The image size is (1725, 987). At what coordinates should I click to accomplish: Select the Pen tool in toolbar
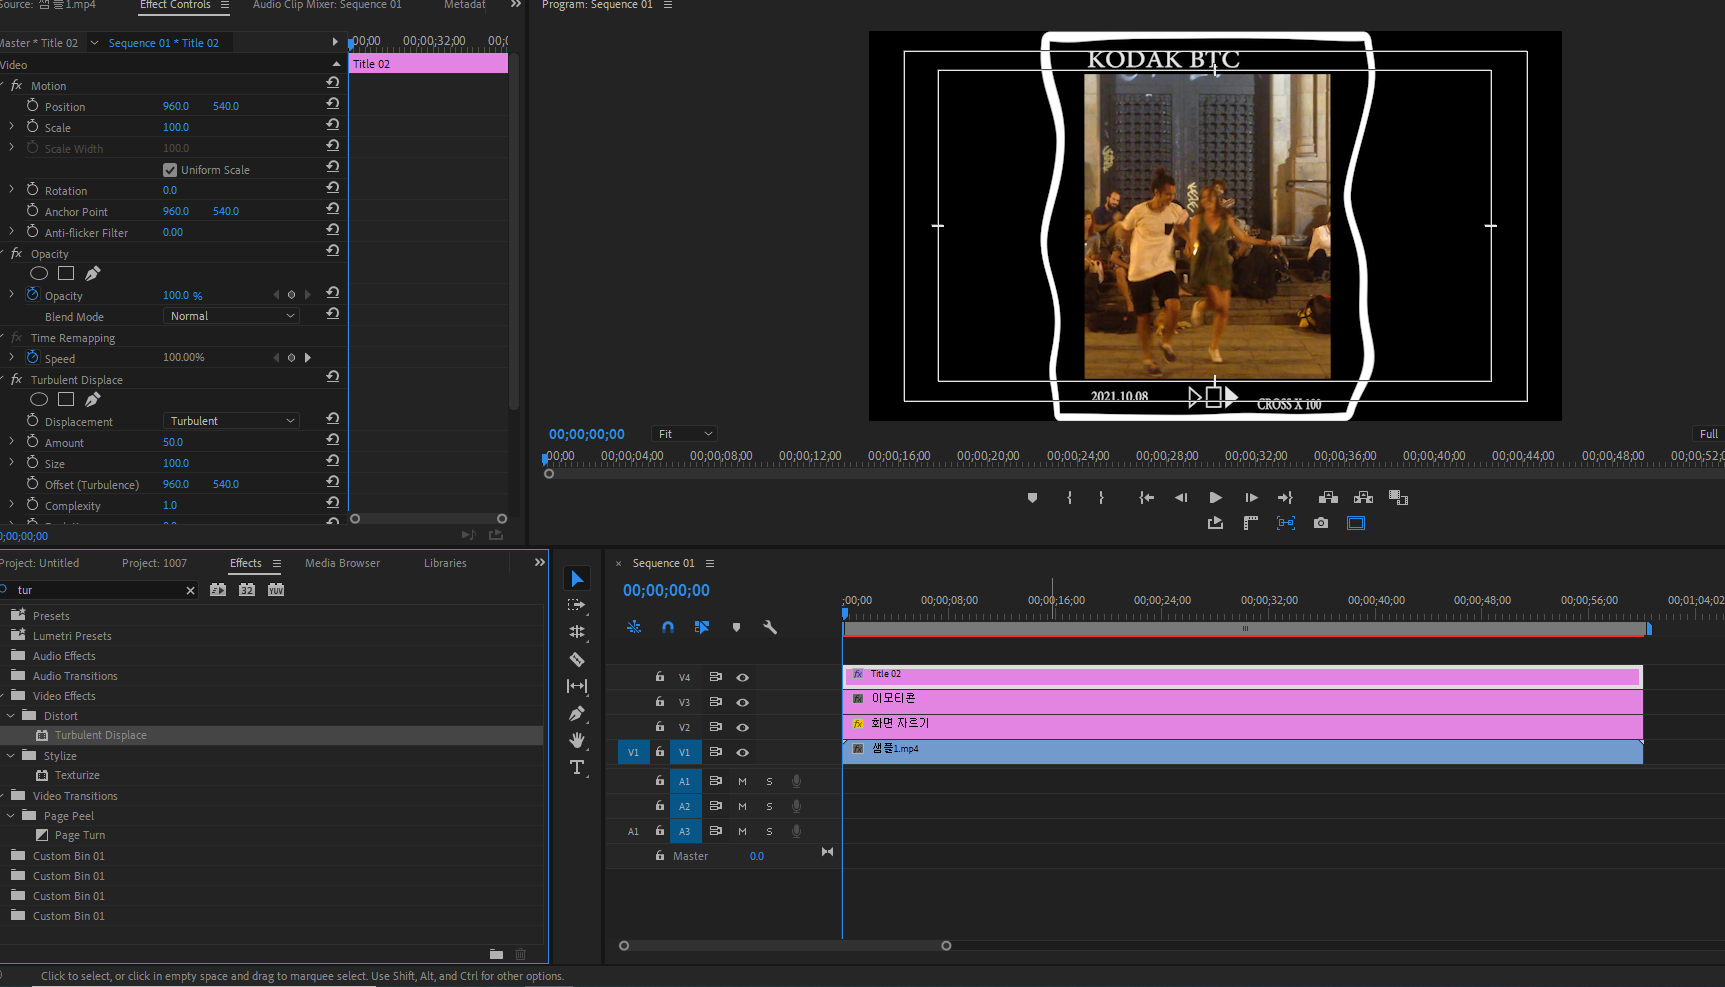click(577, 713)
